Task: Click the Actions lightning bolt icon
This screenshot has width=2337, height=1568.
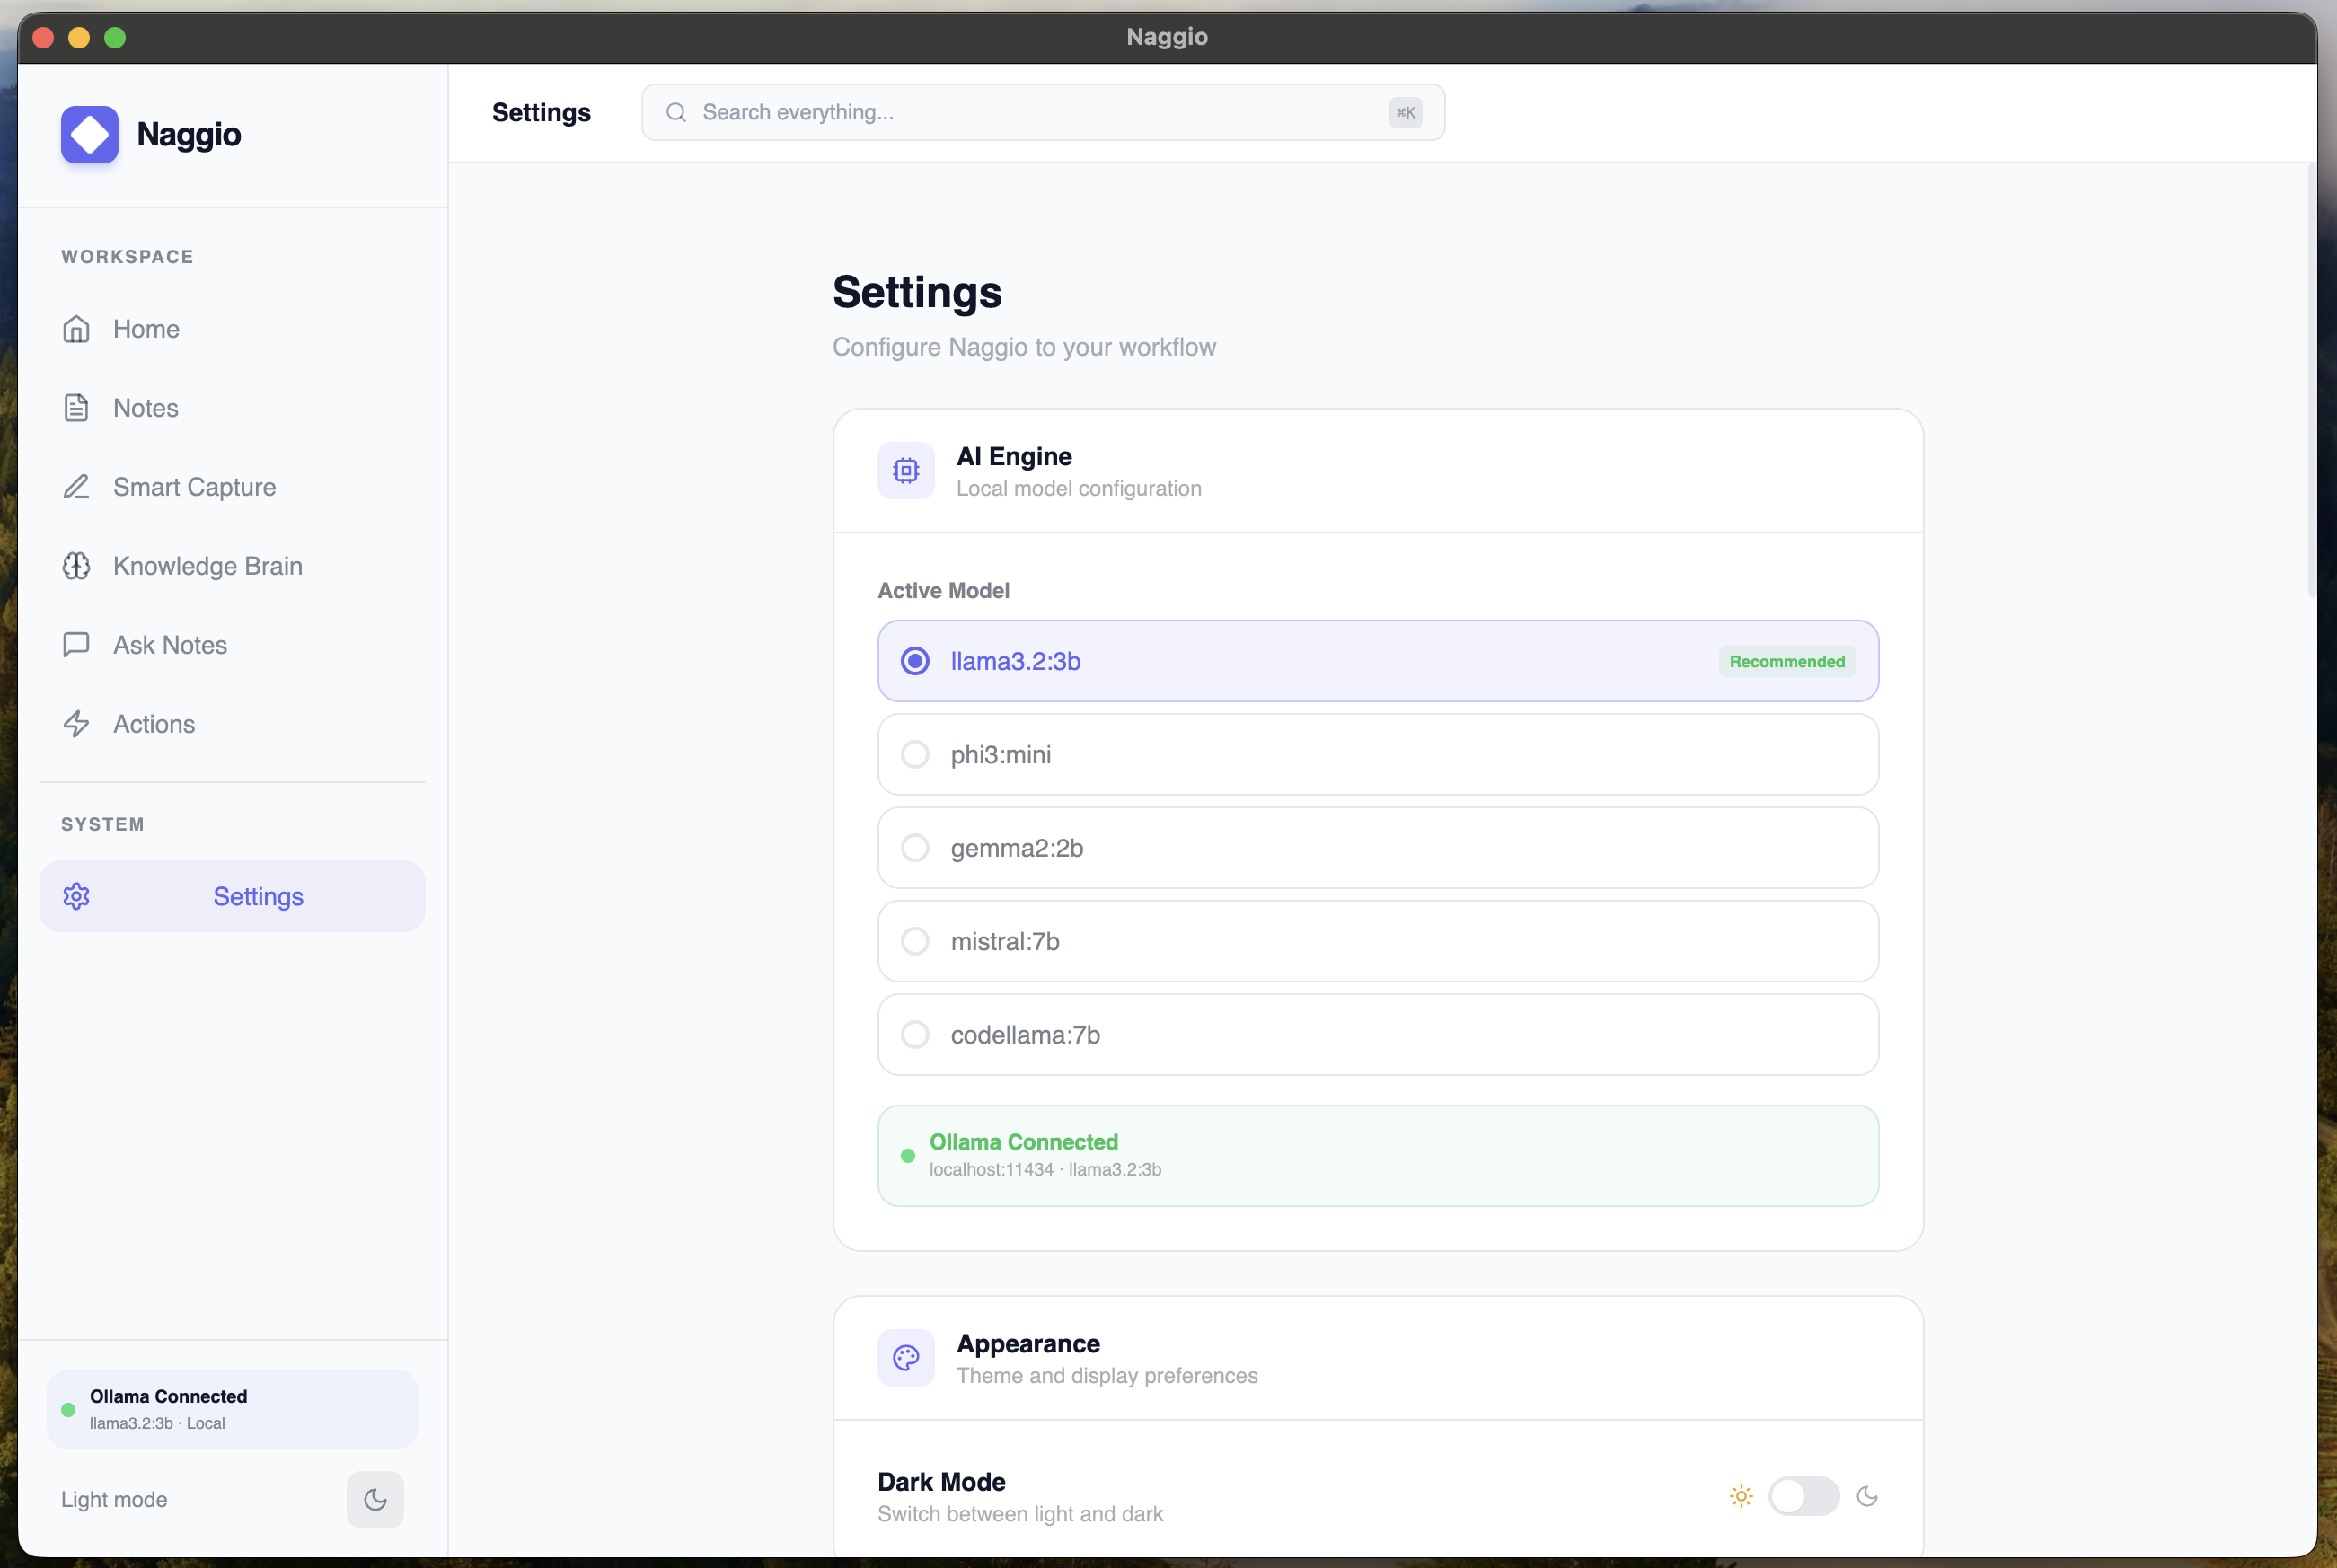Action: tap(76, 724)
